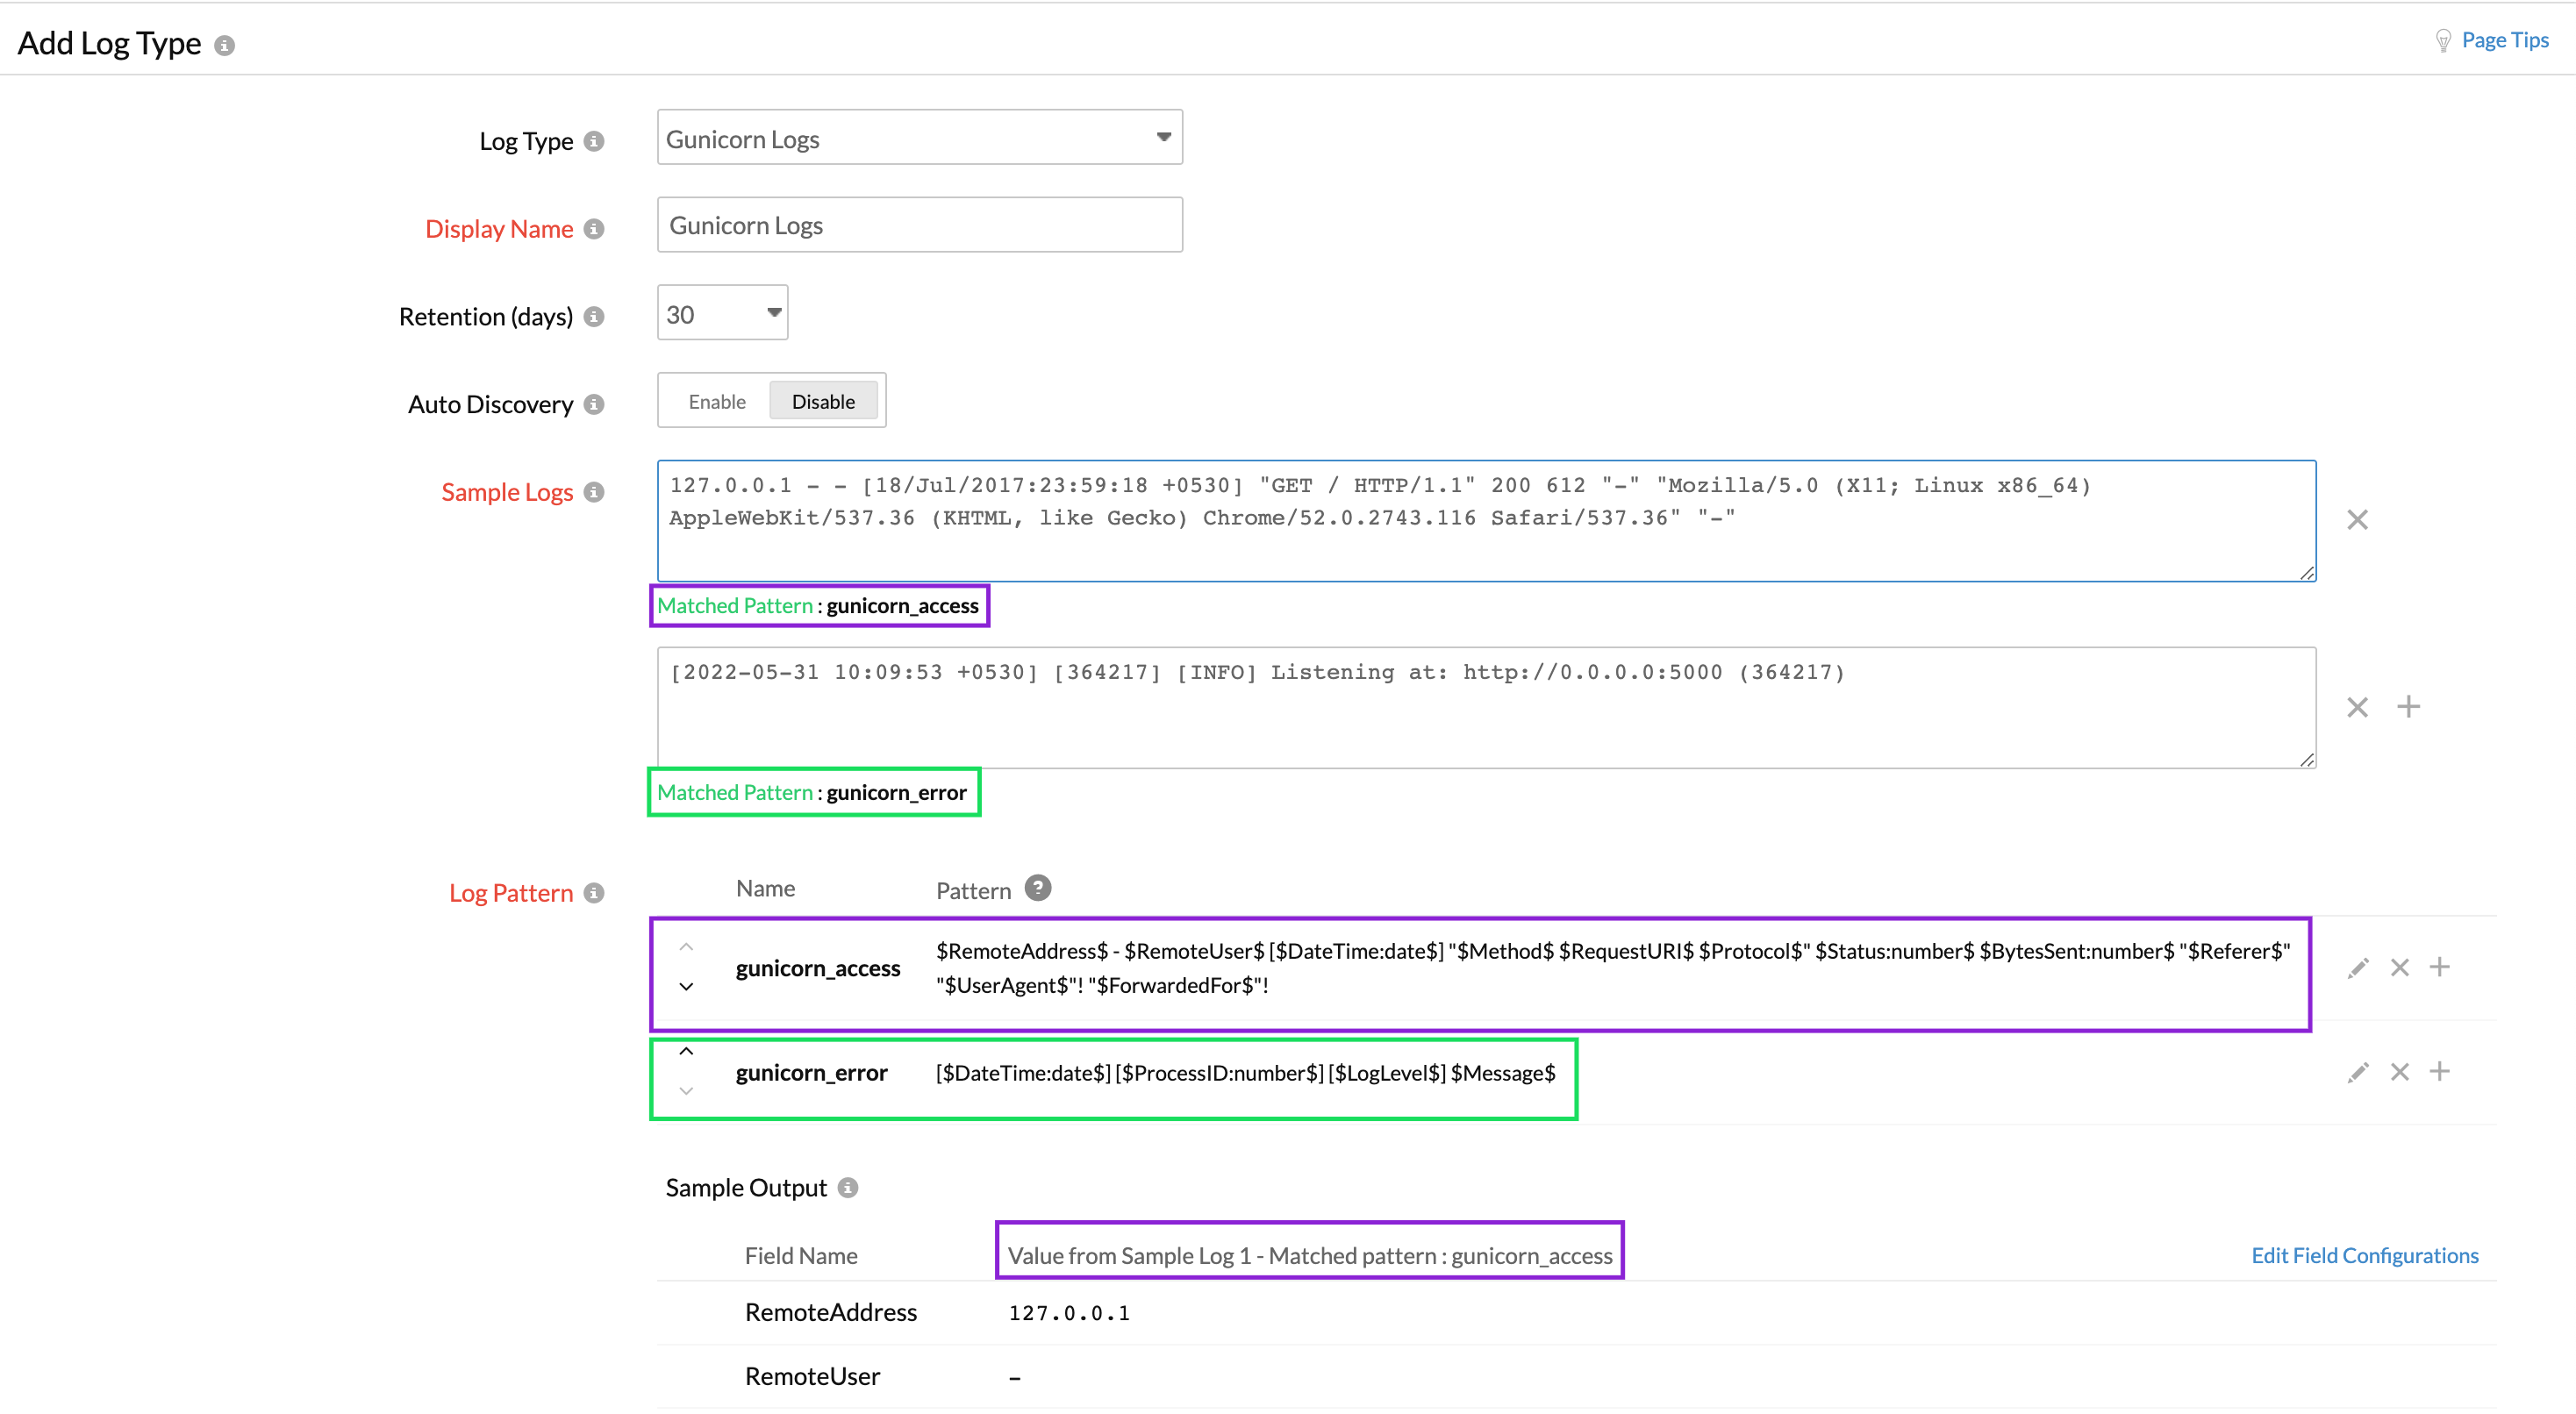Open Page Tips link
2576x1414 pixels.
(x=2503, y=40)
